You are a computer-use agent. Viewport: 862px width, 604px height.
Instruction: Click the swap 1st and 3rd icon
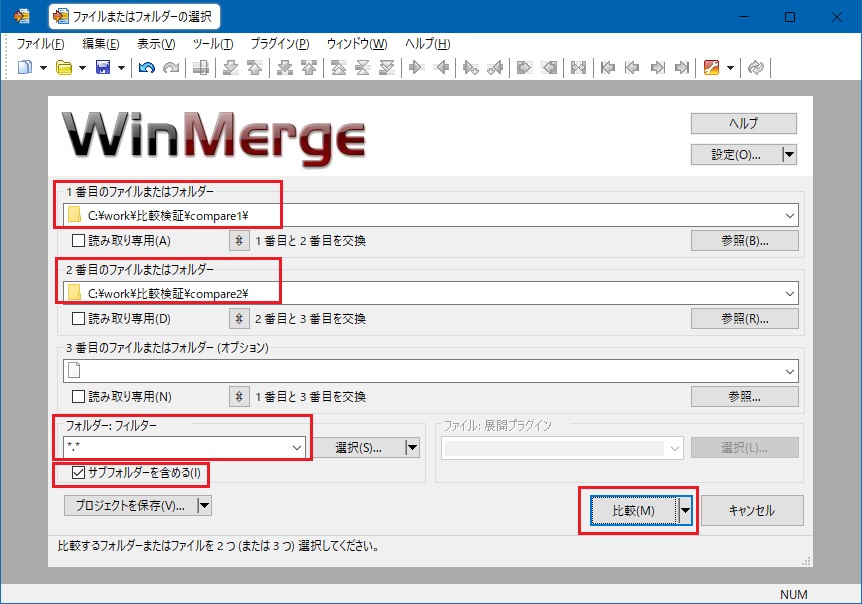pos(239,396)
